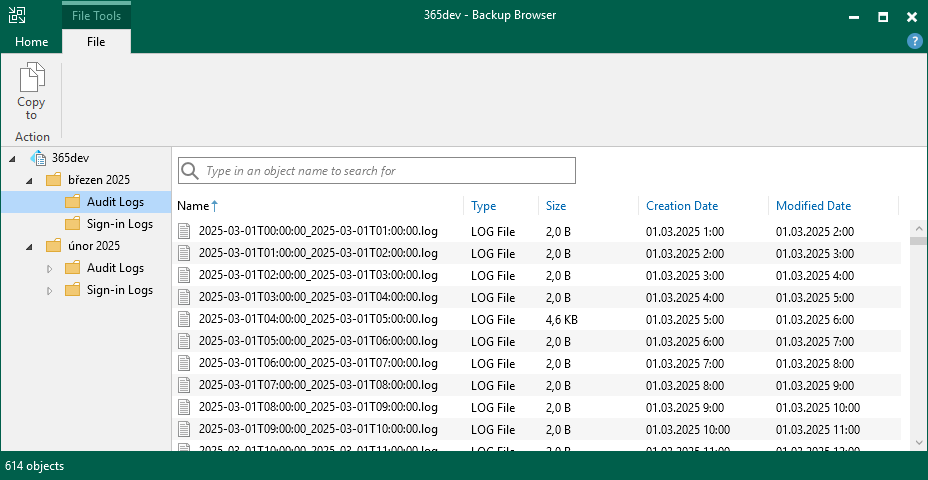
Task: Click file icon of 2025-03-01T05:00:00 log
Action: (x=185, y=342)
